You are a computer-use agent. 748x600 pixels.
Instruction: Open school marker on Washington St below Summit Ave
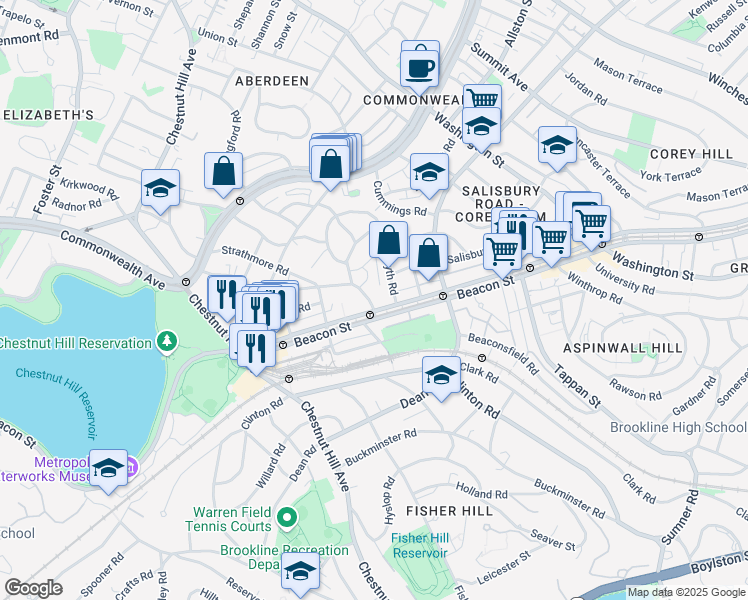pos(481,128)
